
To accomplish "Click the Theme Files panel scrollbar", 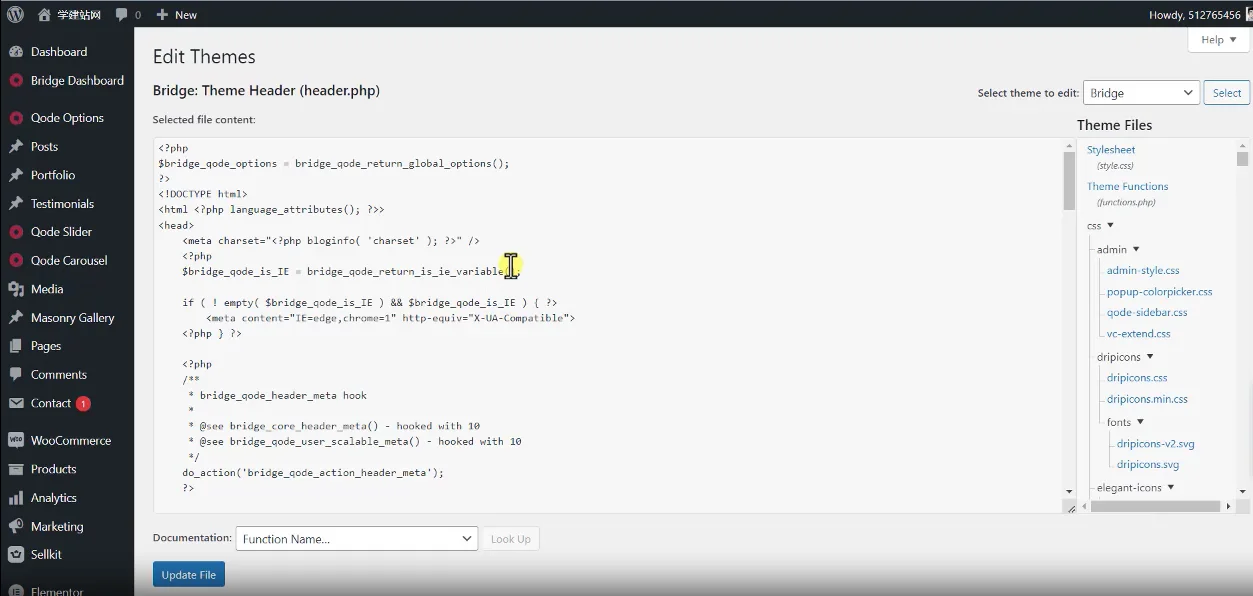I will coord(1243,160).
